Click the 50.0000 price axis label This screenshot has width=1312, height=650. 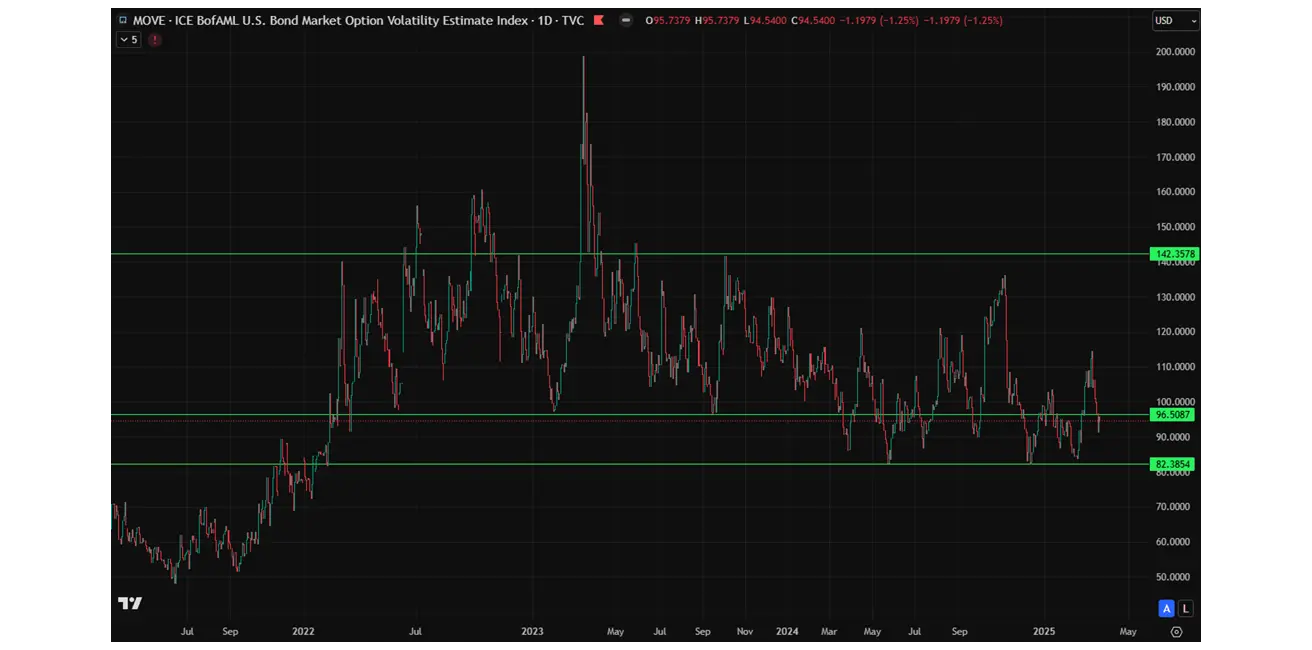tap(1174, 577)
